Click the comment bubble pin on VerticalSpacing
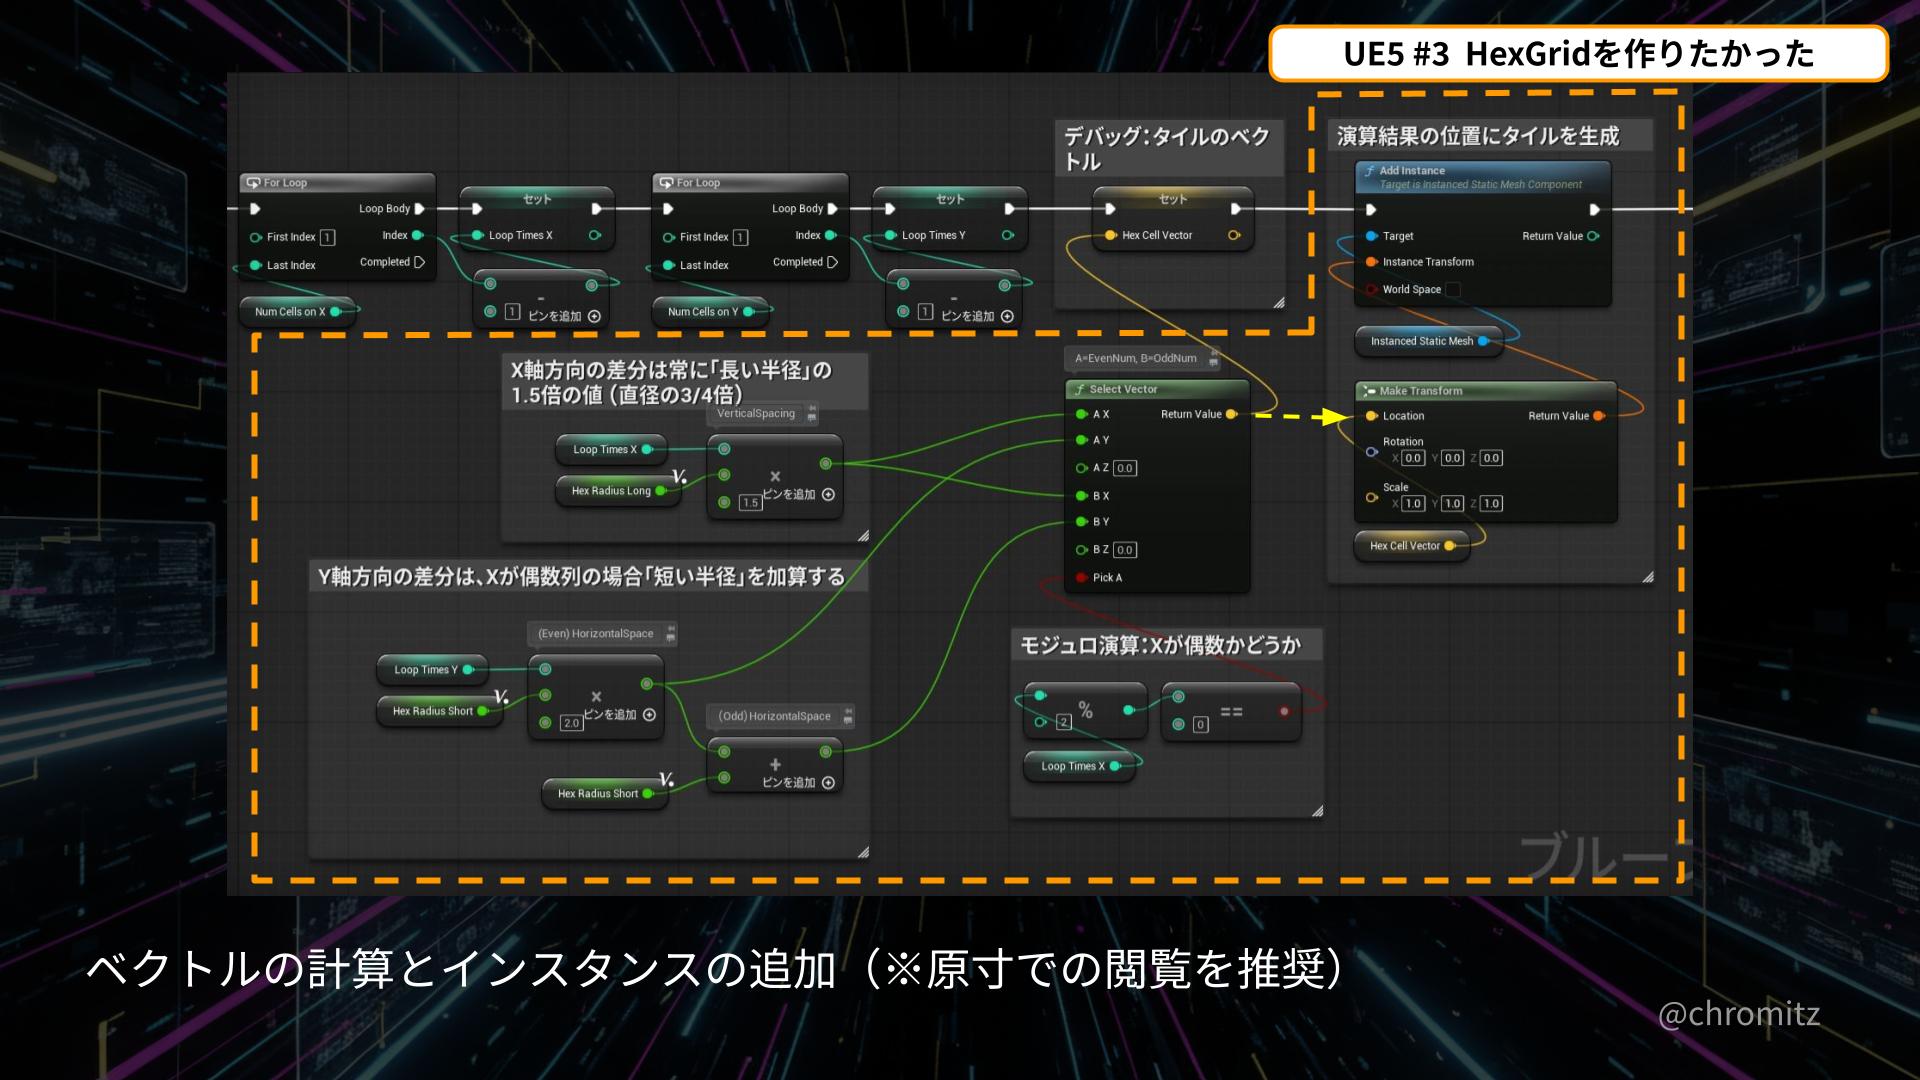 pos(812,414)
